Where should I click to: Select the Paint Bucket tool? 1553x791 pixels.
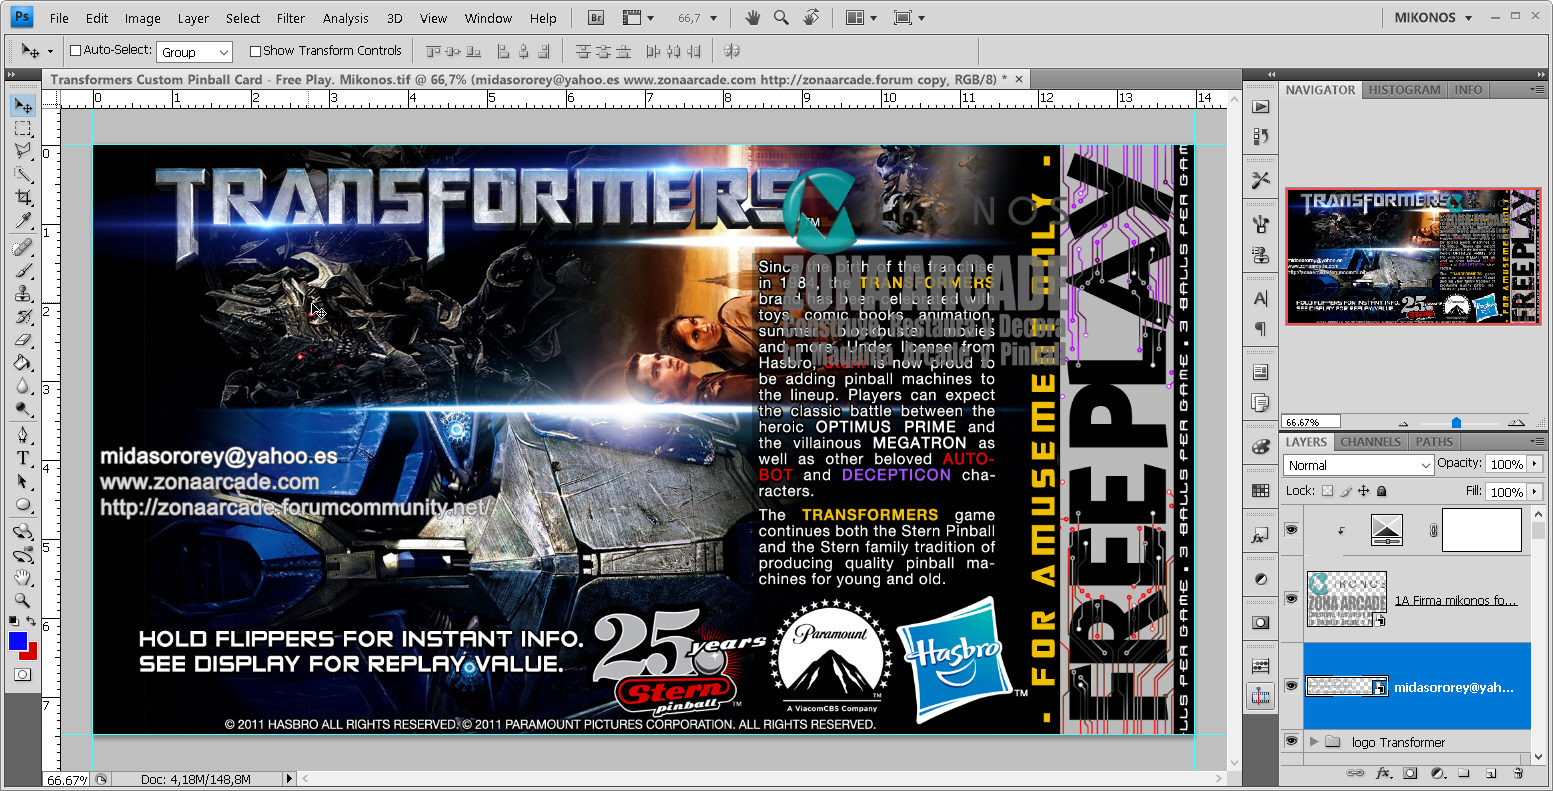[x=23, y=363]
